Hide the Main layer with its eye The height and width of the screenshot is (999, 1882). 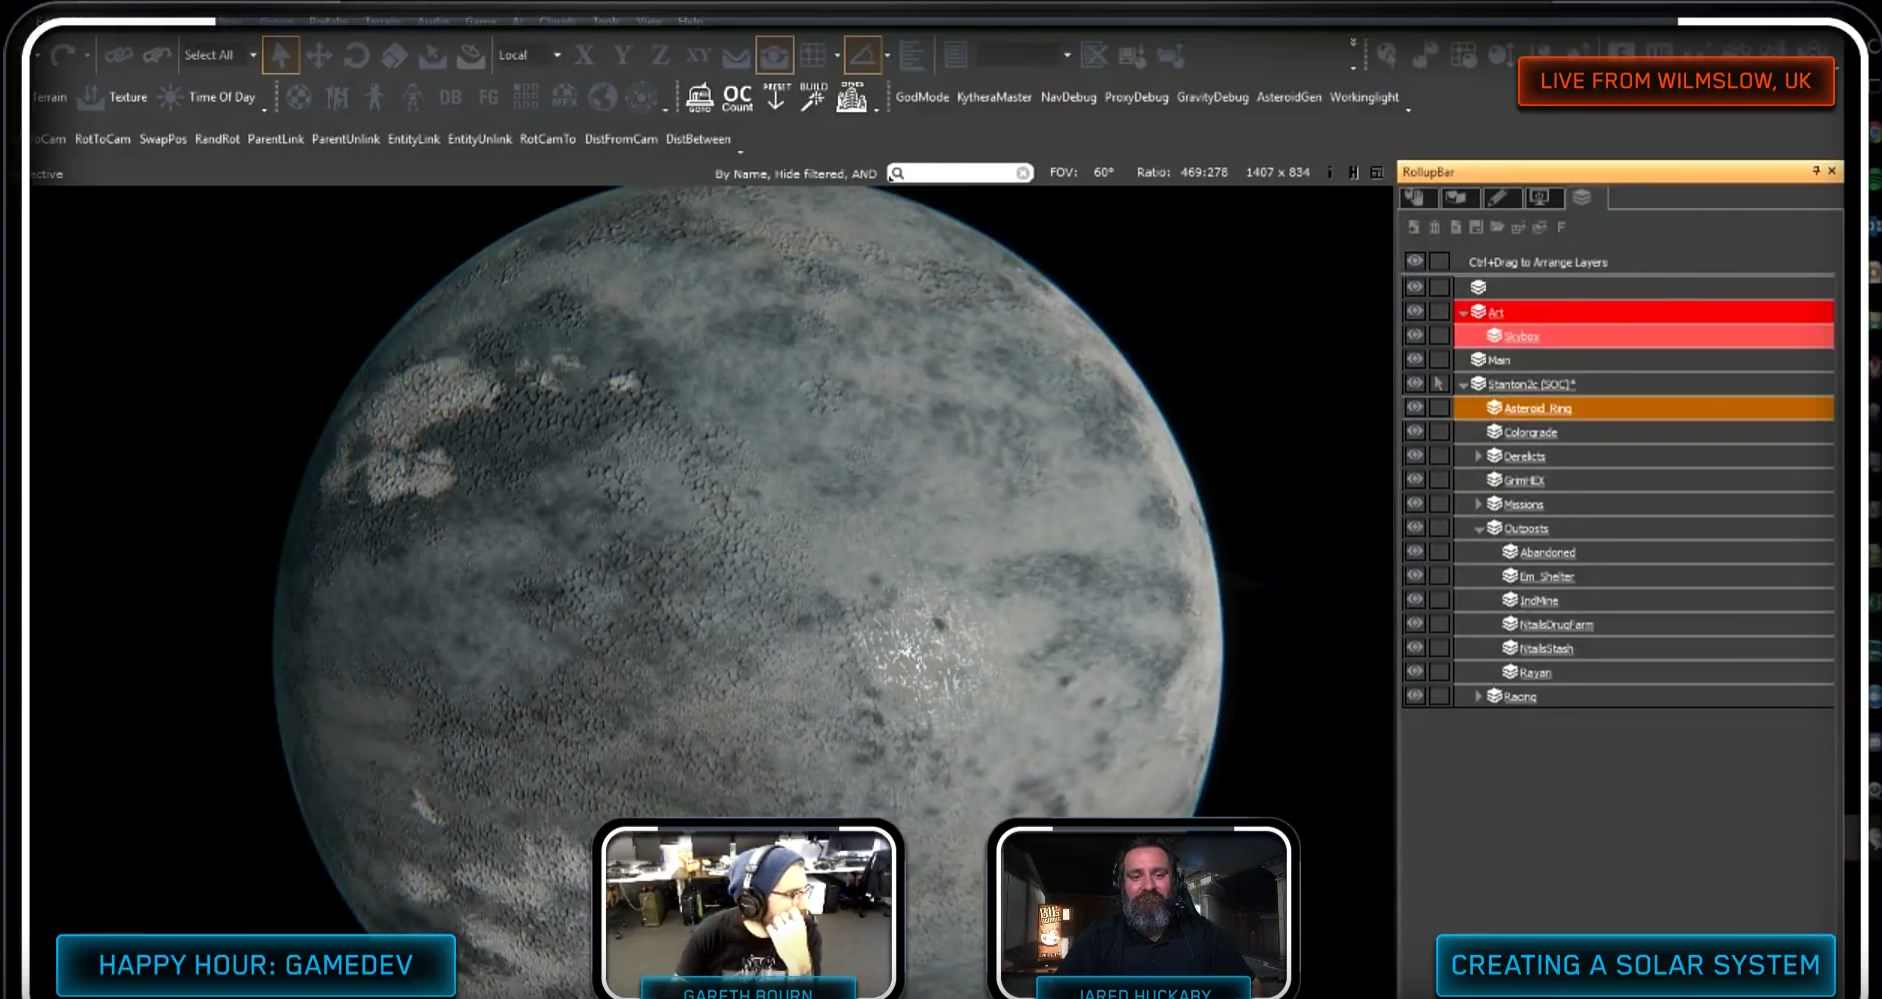[1415, 359]
